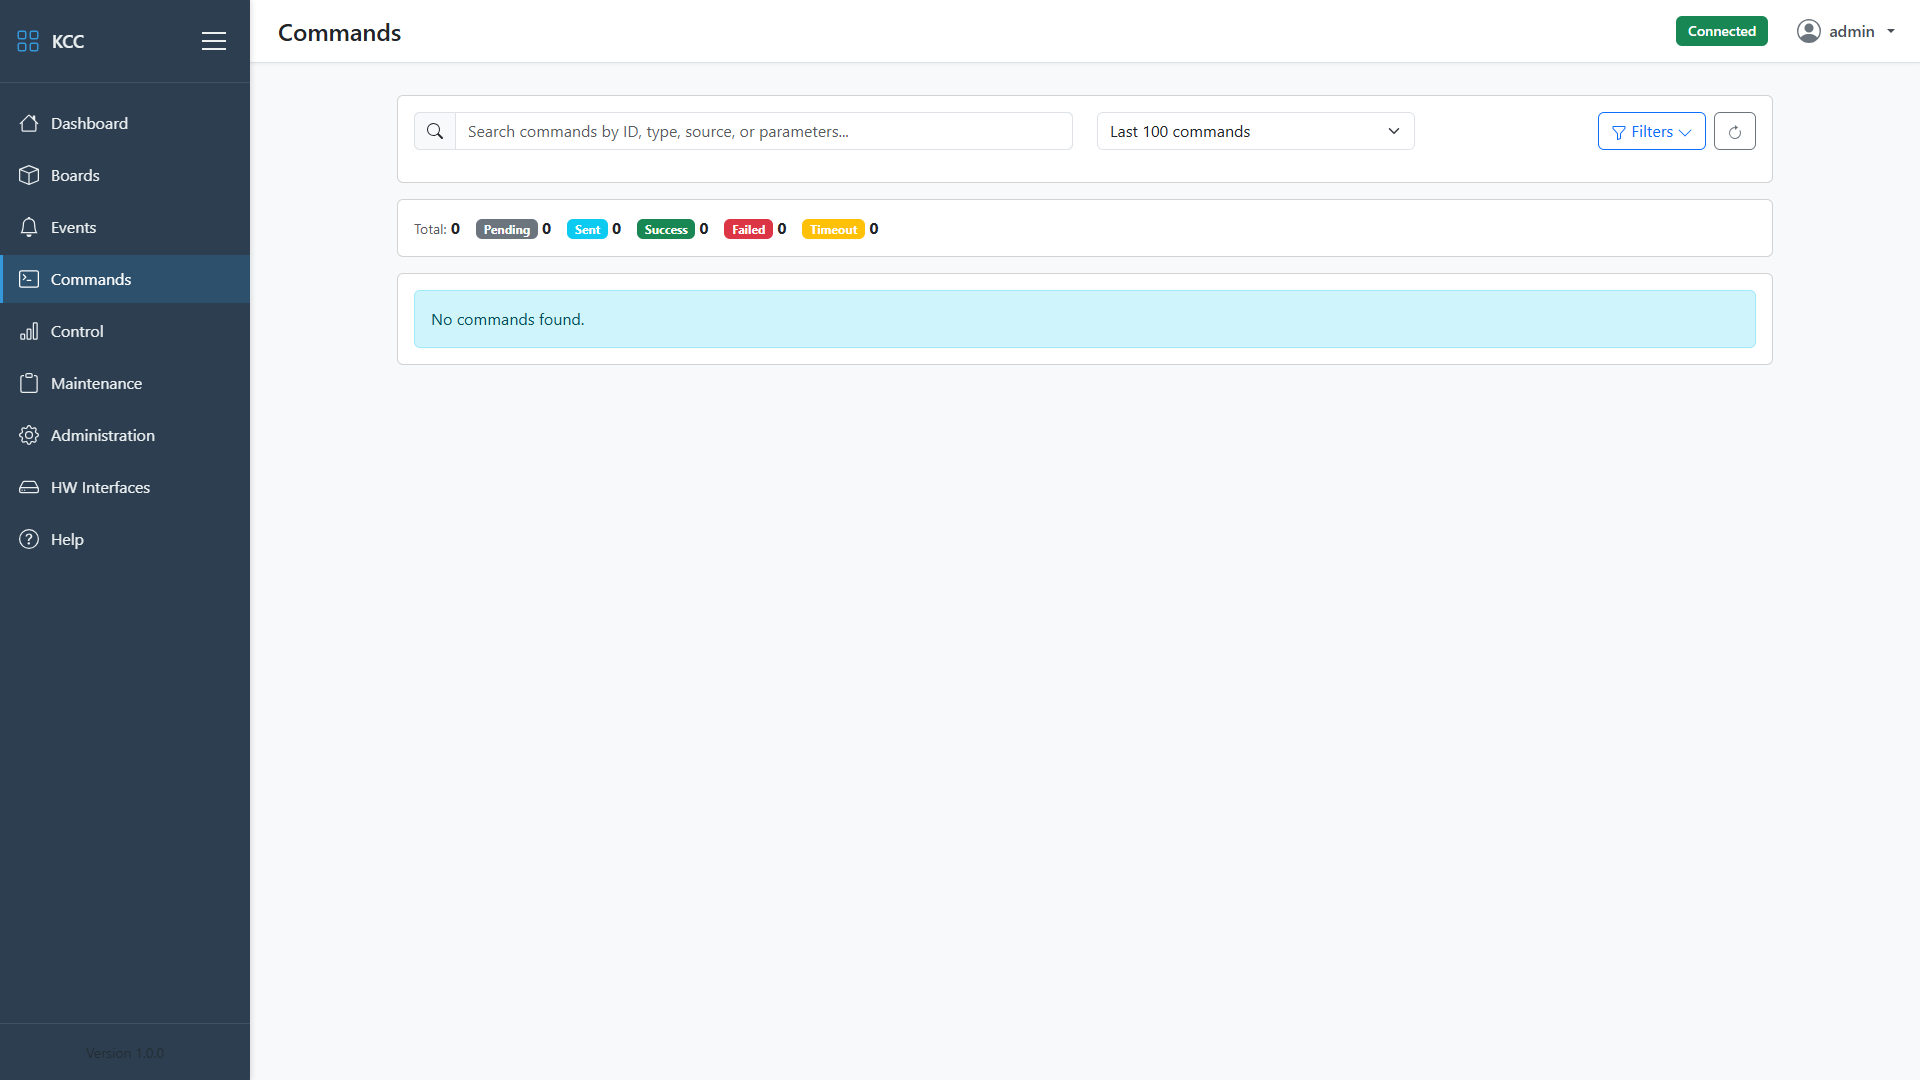Focus the search commands input field
The width and height of the screenshot is (1920, 1080).
[x=763, y=131]
